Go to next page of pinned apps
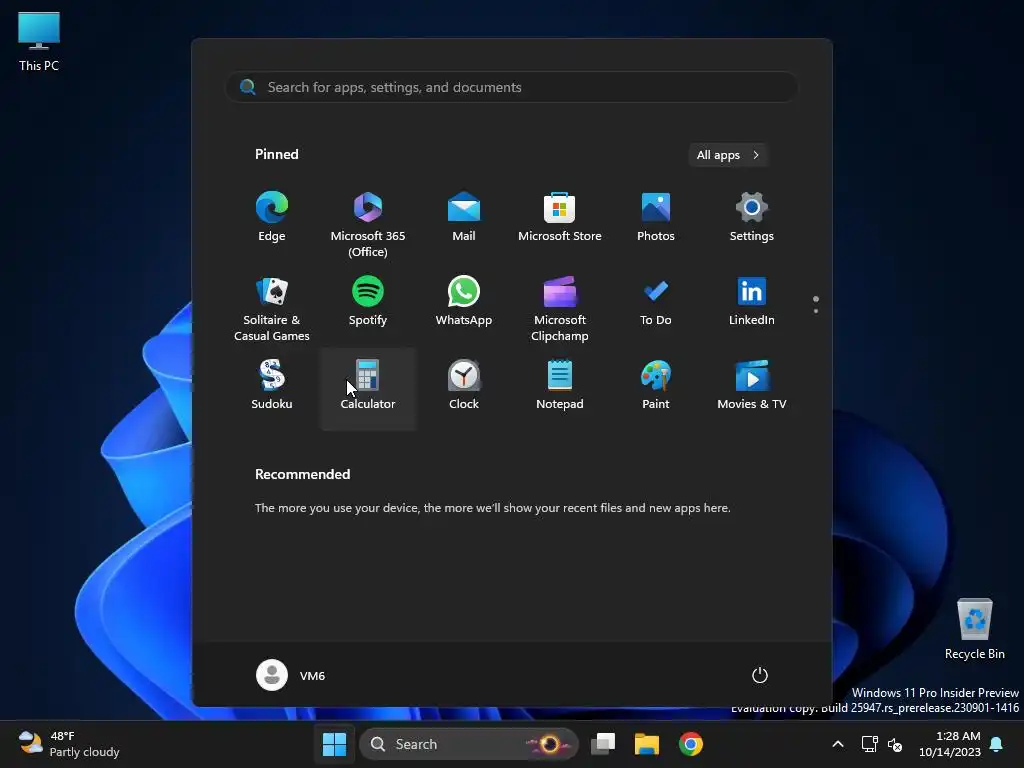 (x=816, y=311)
